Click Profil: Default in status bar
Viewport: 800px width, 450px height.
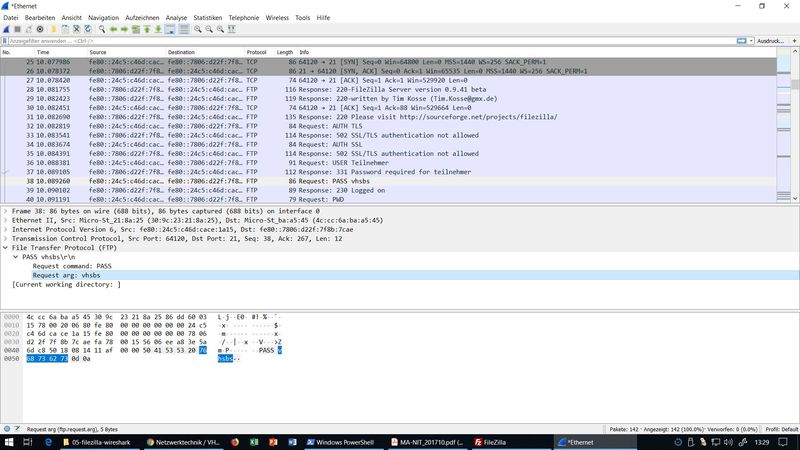pos(782,429)
